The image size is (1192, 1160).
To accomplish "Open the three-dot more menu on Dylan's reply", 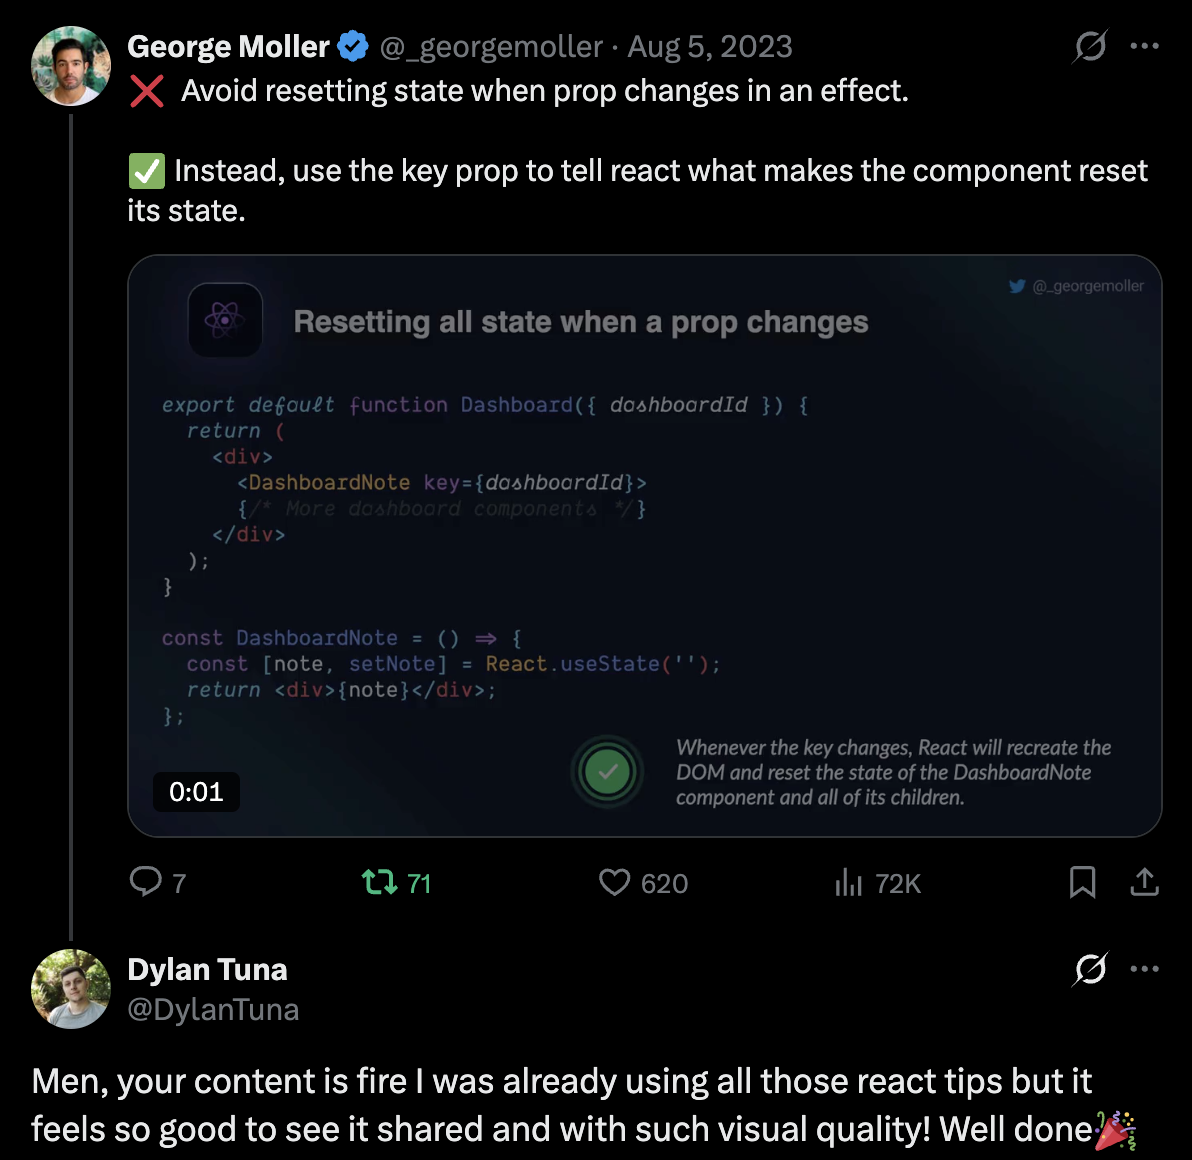I will [1144, 968].
